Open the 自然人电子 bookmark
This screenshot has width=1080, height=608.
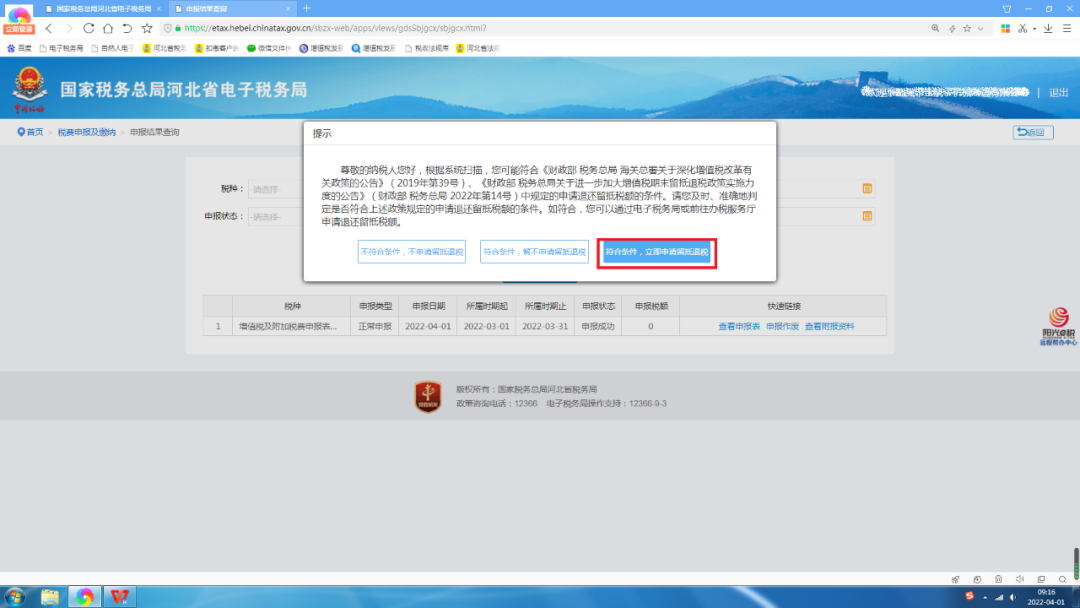(112, 48)
